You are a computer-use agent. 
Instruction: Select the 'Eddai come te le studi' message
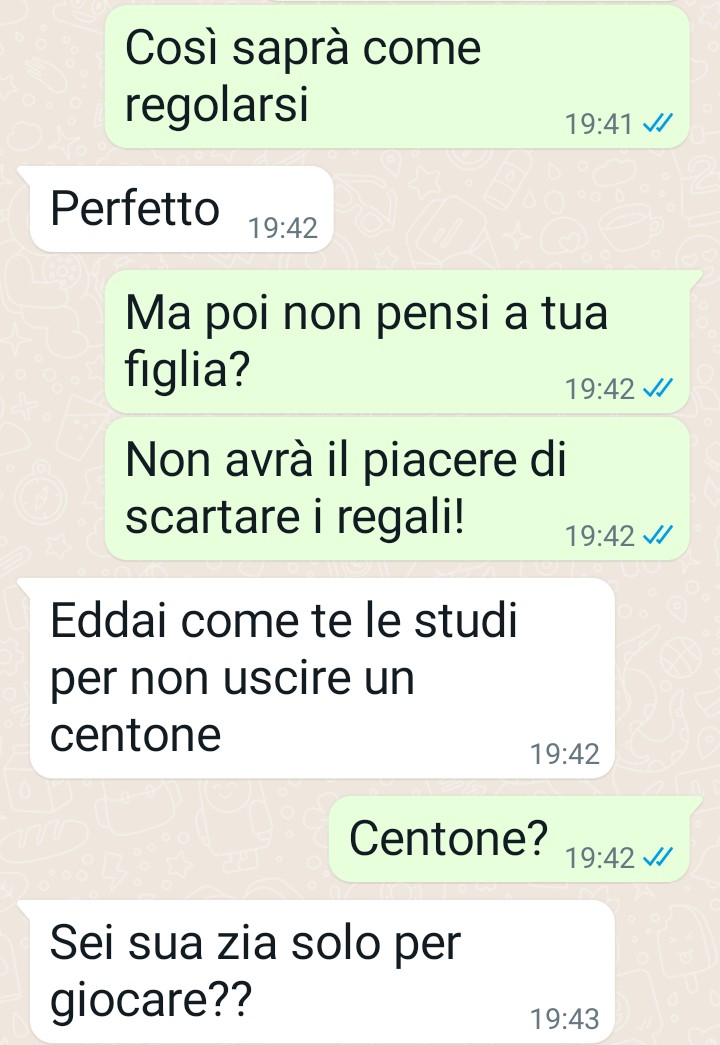(321, 678)
